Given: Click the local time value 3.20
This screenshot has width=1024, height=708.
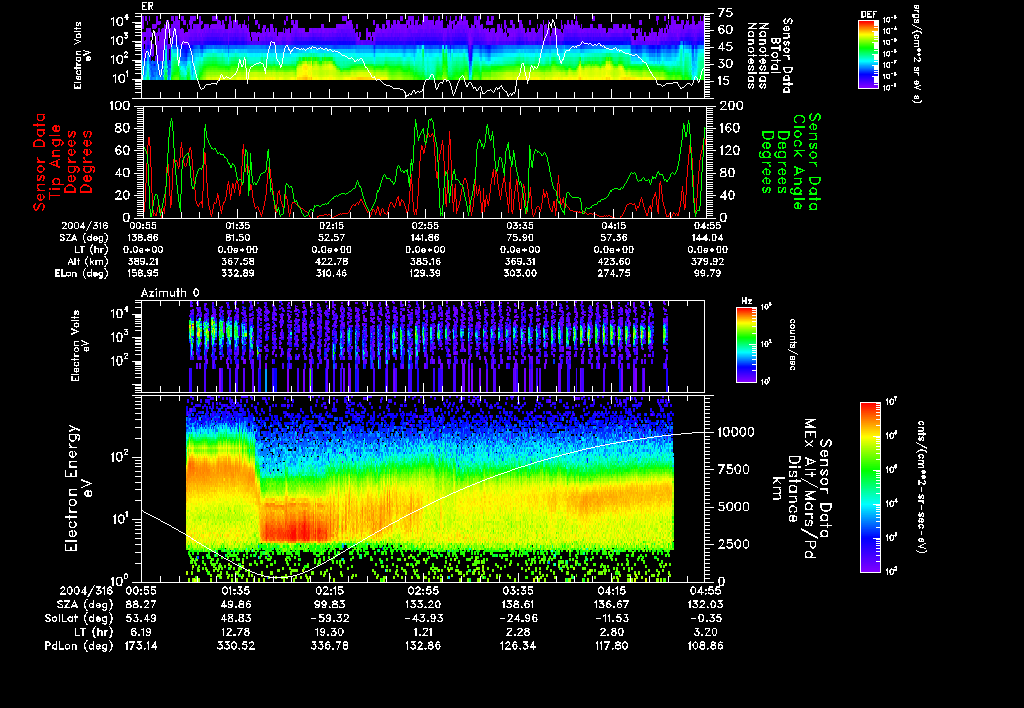Looking at the screenshot, I should 707,632.
